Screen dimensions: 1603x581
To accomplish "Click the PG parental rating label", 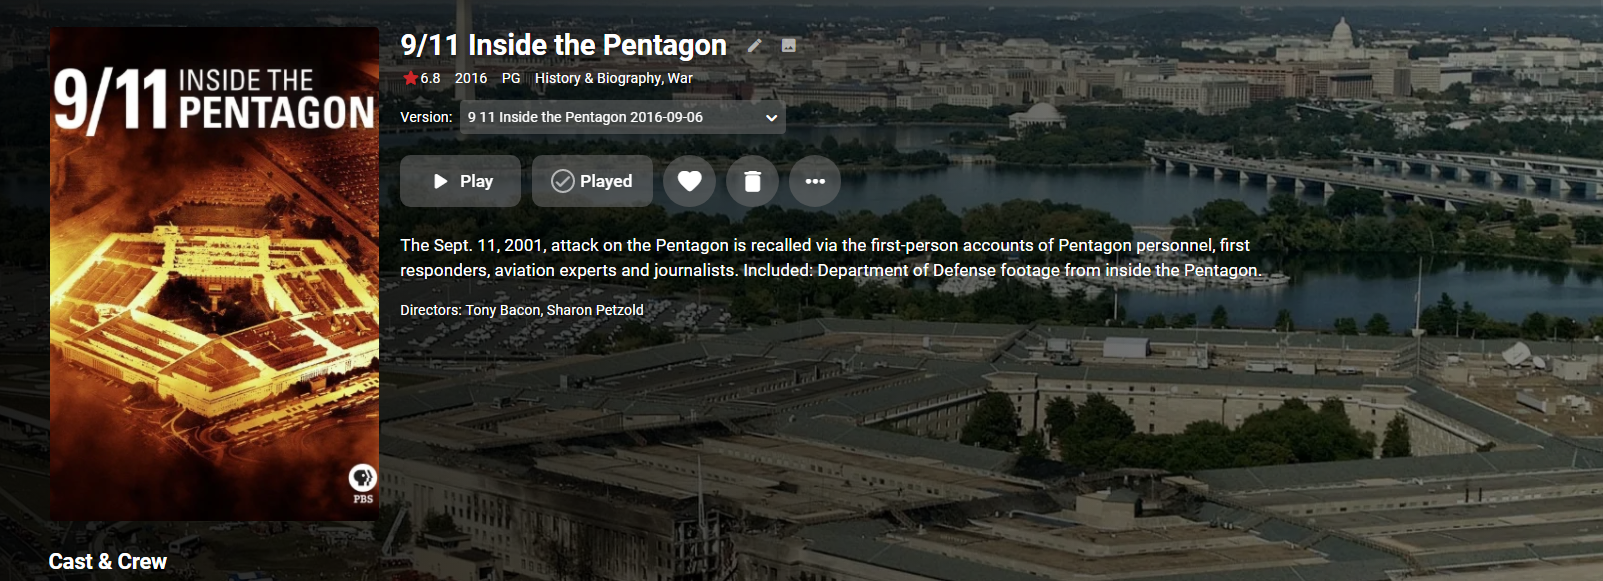I will 511,78.
